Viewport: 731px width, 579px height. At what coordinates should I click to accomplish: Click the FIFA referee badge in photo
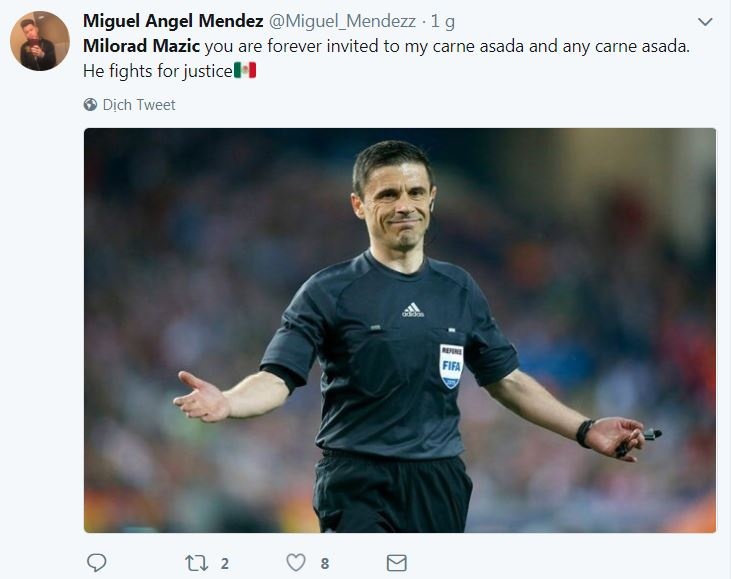pyautogui.click(x=452, y=366)
